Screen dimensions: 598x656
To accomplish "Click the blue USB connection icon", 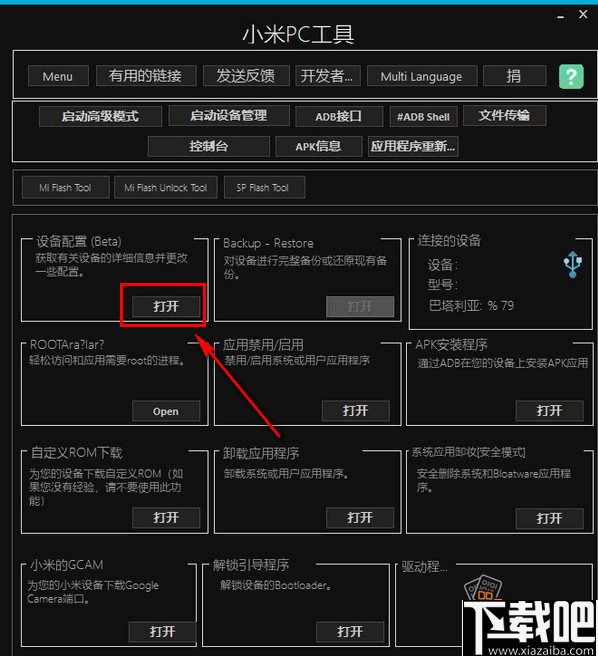I will coord(572,264).
